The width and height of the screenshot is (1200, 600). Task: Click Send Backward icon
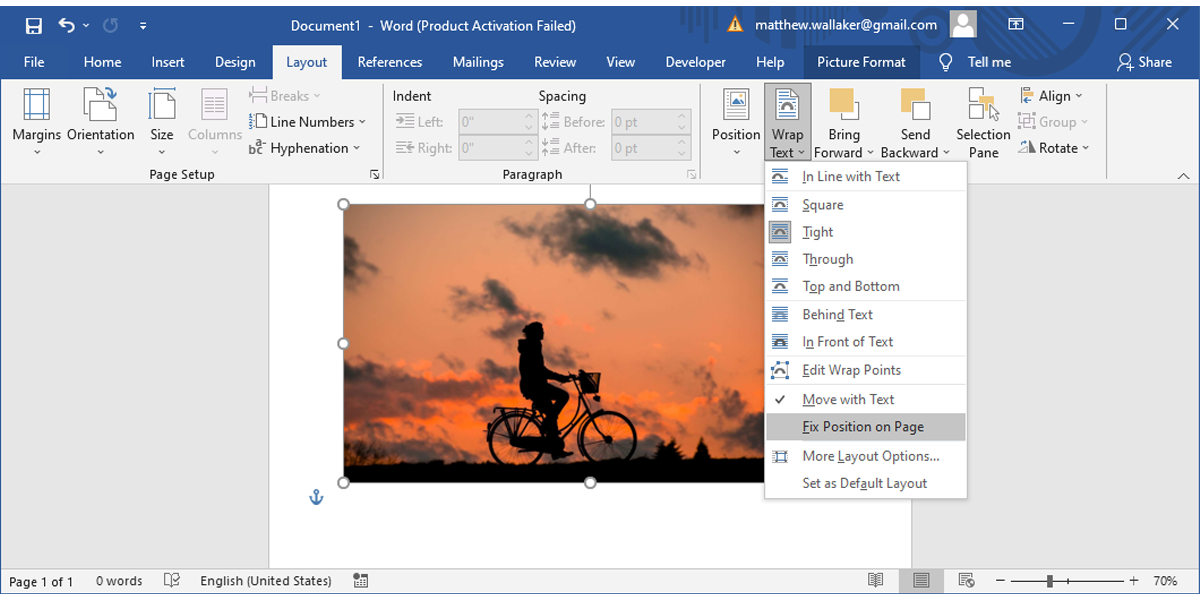(915, 105)
